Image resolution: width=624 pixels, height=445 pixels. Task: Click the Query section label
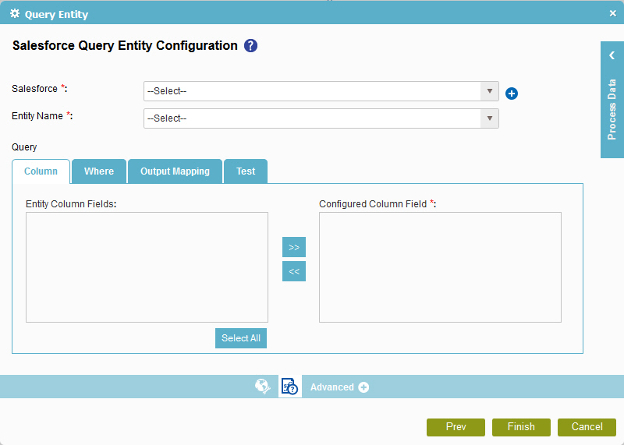(x=24, y=147)
